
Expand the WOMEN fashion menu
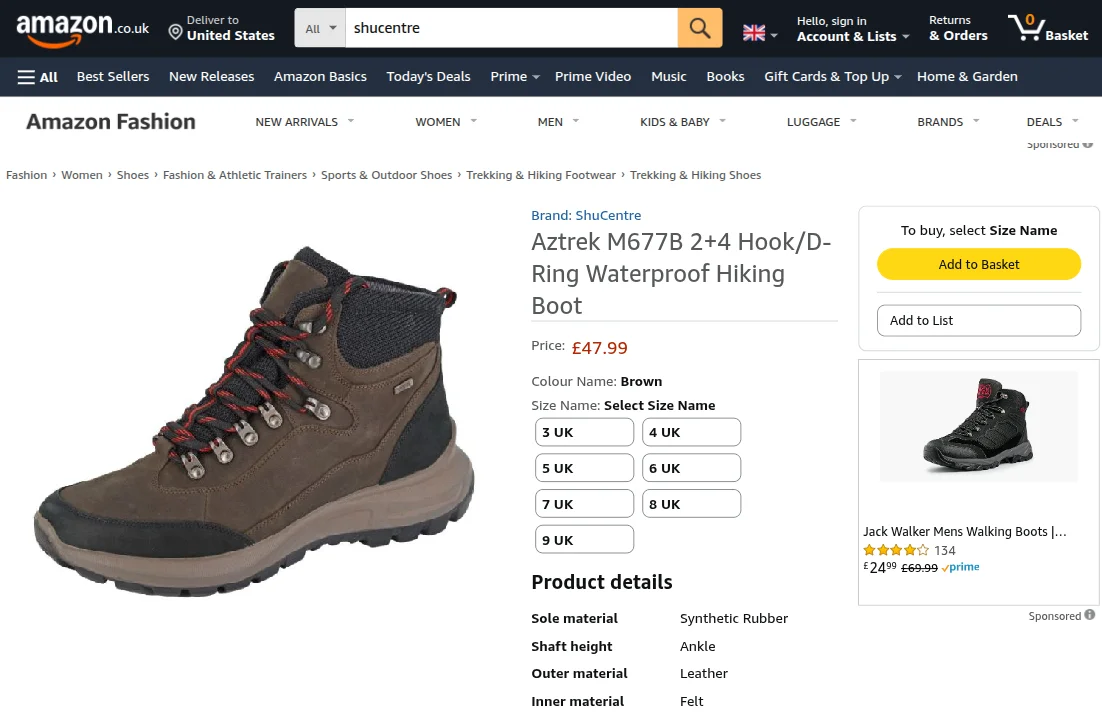click(x=444, y=121)
